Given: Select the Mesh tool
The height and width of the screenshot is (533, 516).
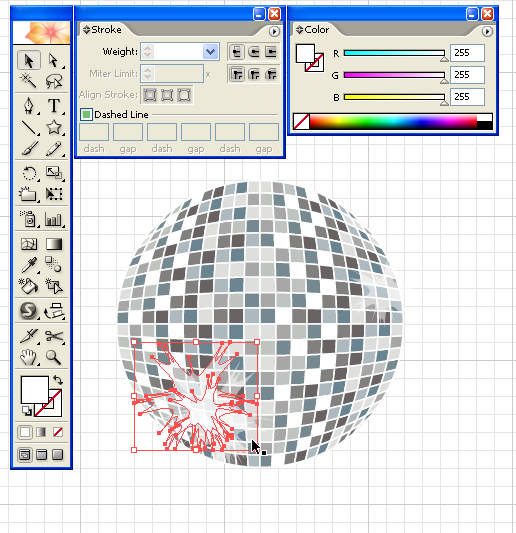Looking at the screenshot, I should pyautogui.click(x=29, y=244).
